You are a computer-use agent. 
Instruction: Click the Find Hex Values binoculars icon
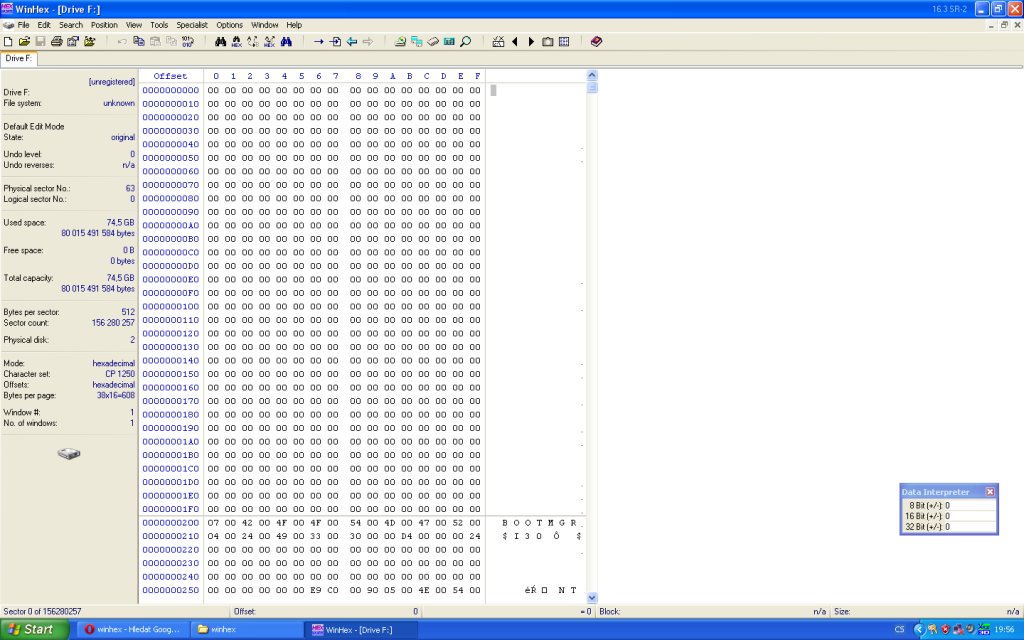(237, 41)
